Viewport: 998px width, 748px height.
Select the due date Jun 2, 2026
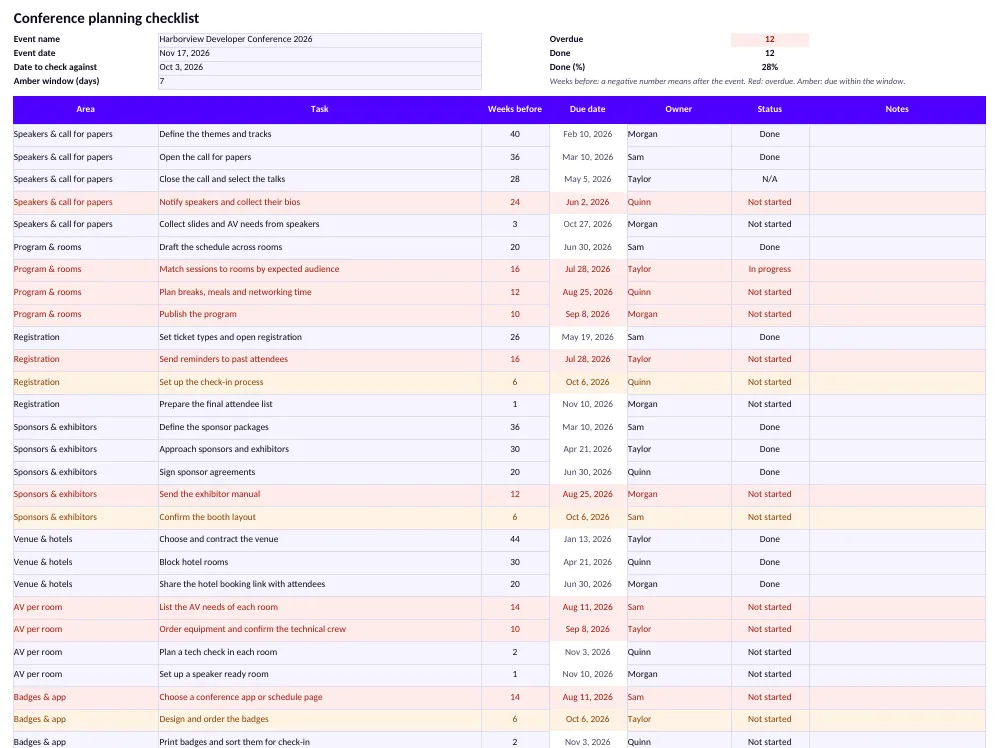(x=587, y=202)
